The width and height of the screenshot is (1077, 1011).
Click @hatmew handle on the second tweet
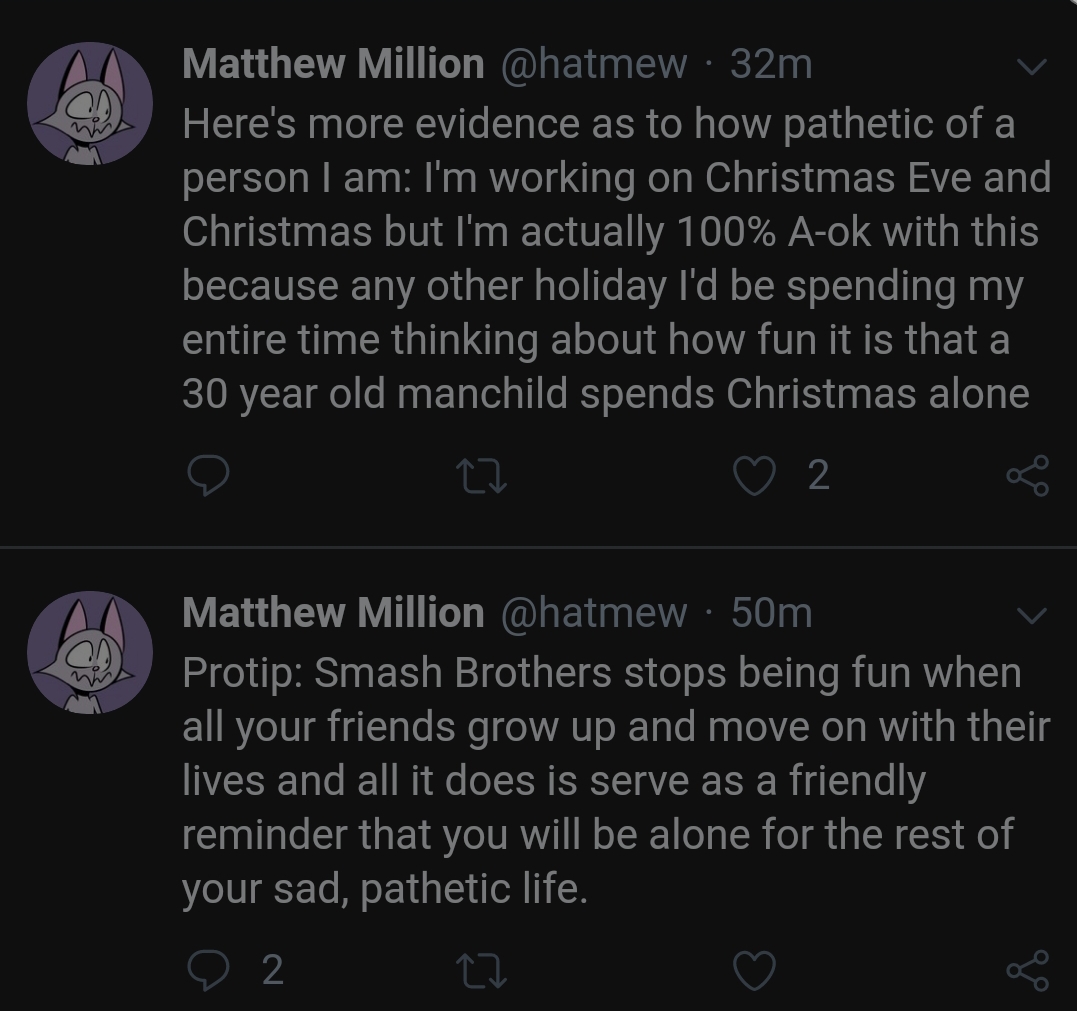pyautogui.click(x=592, y=612)
